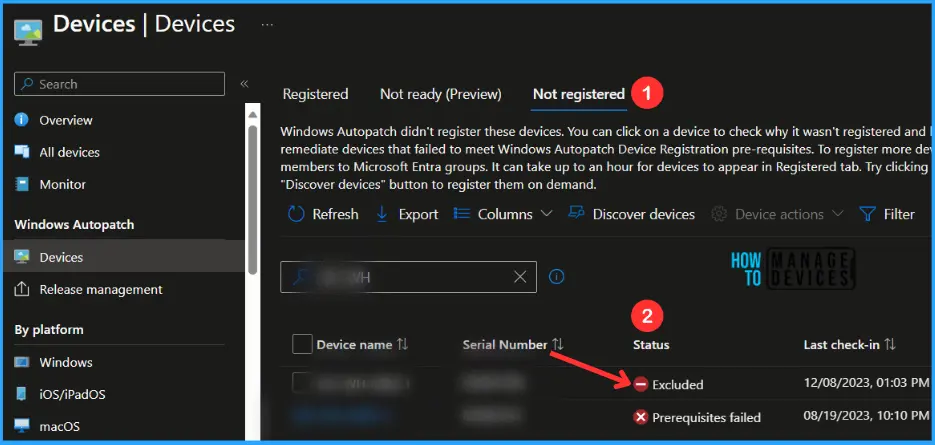Open the Columns dropdown
Screen dimensions: 935x445
click(x=503, y=214)
